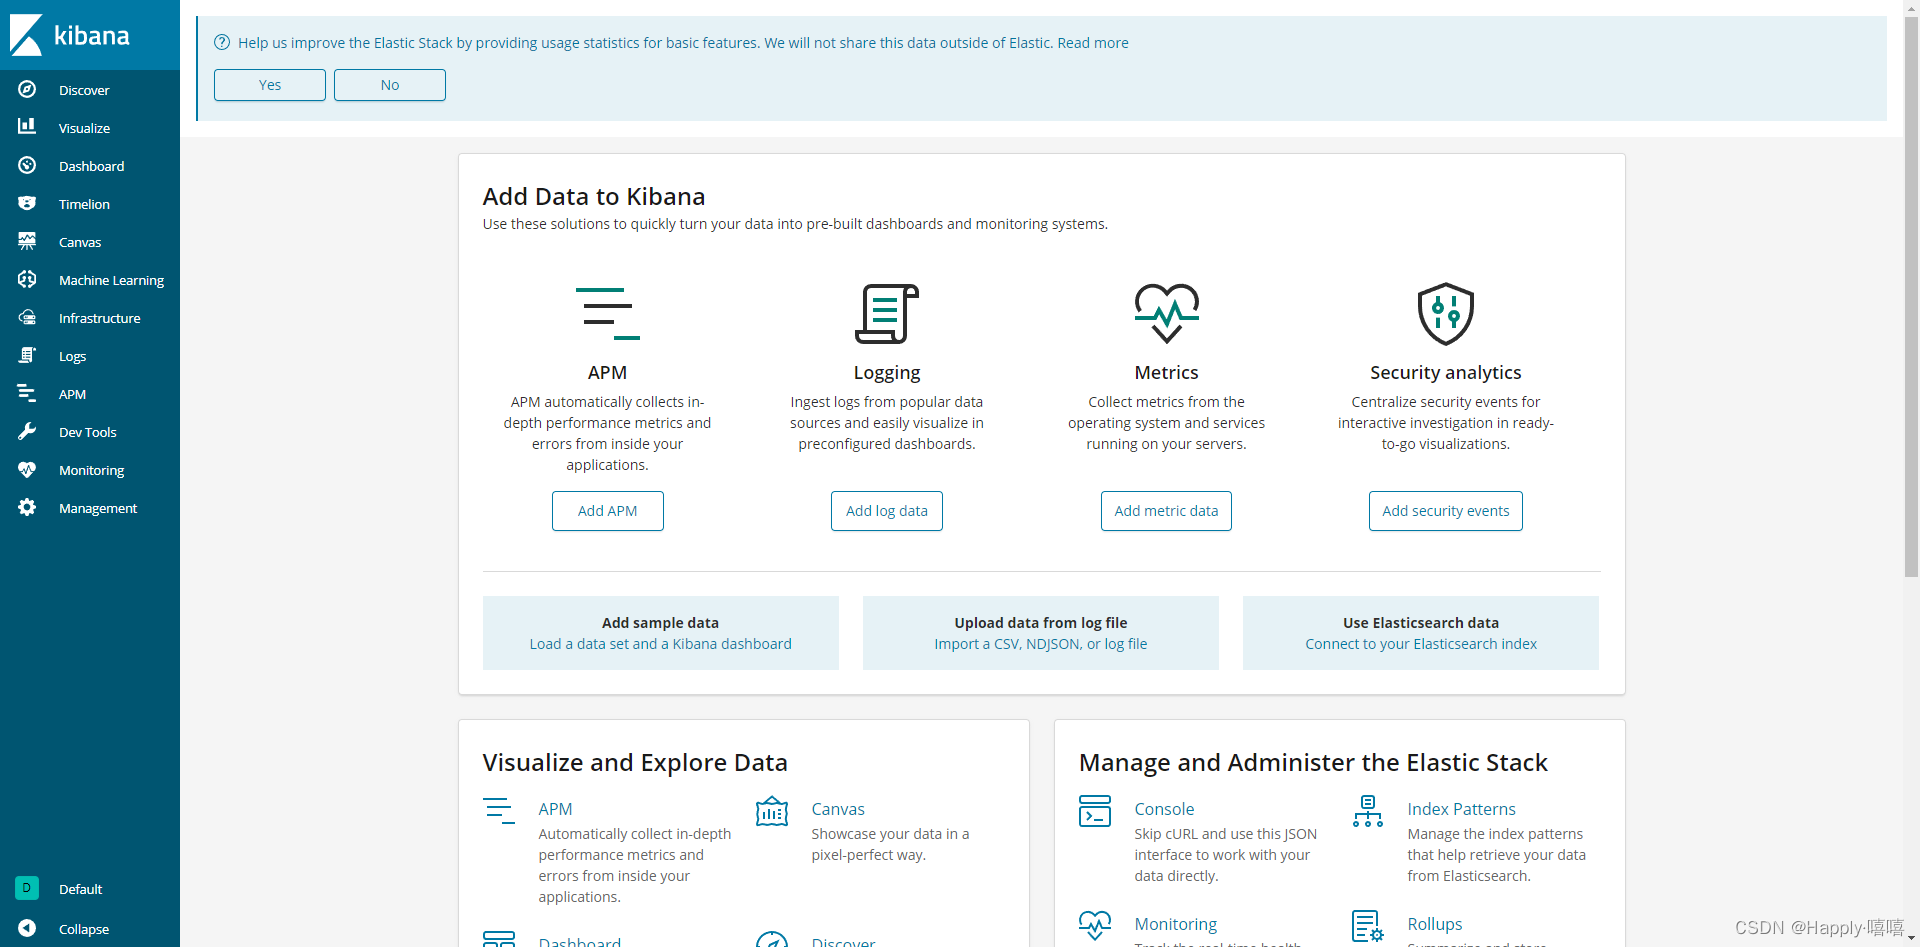Open the Index Patterns link
The image size is (1920, 947).
(x=1461, y=809)
